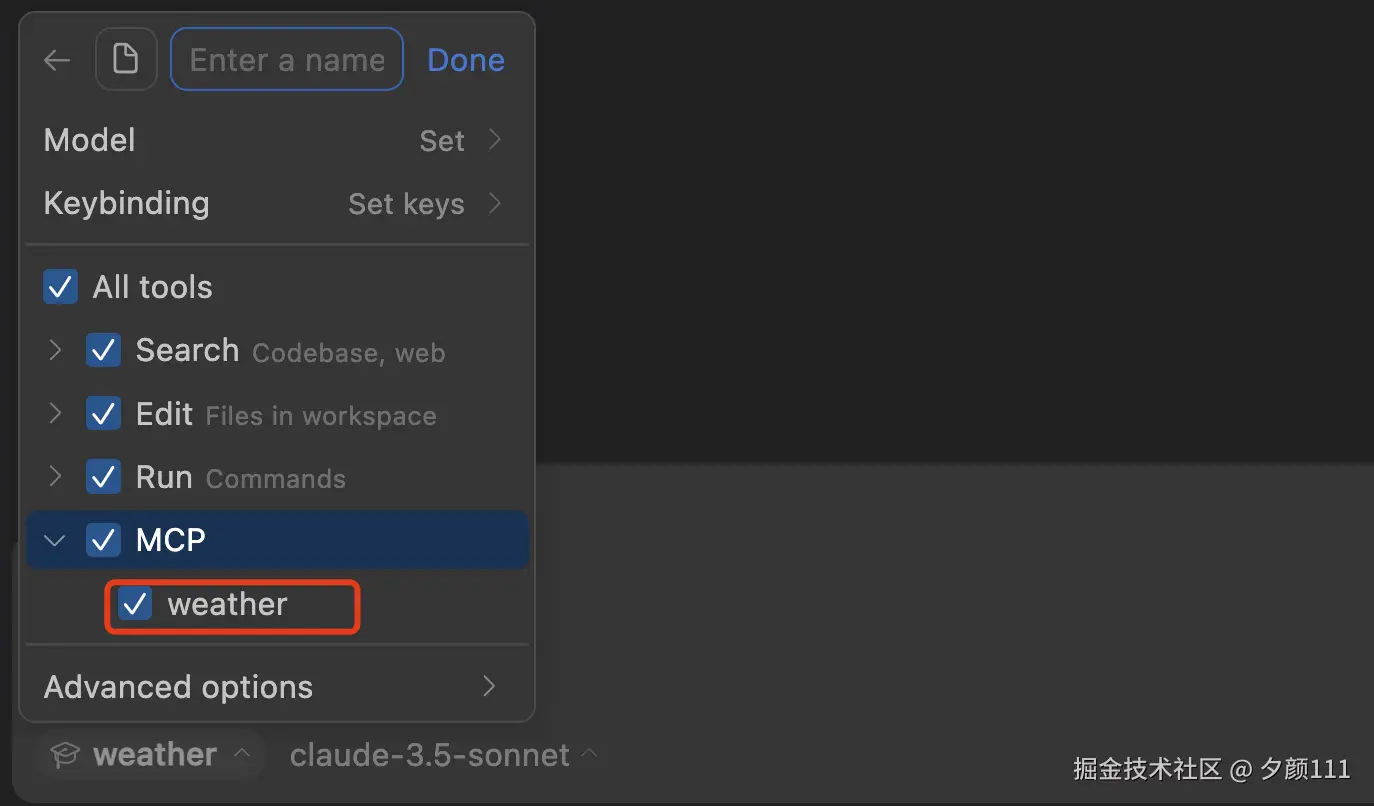Uncheck the Search tool checkbox
This screenshot has height=806, width=1374.
tap(104, 351)
